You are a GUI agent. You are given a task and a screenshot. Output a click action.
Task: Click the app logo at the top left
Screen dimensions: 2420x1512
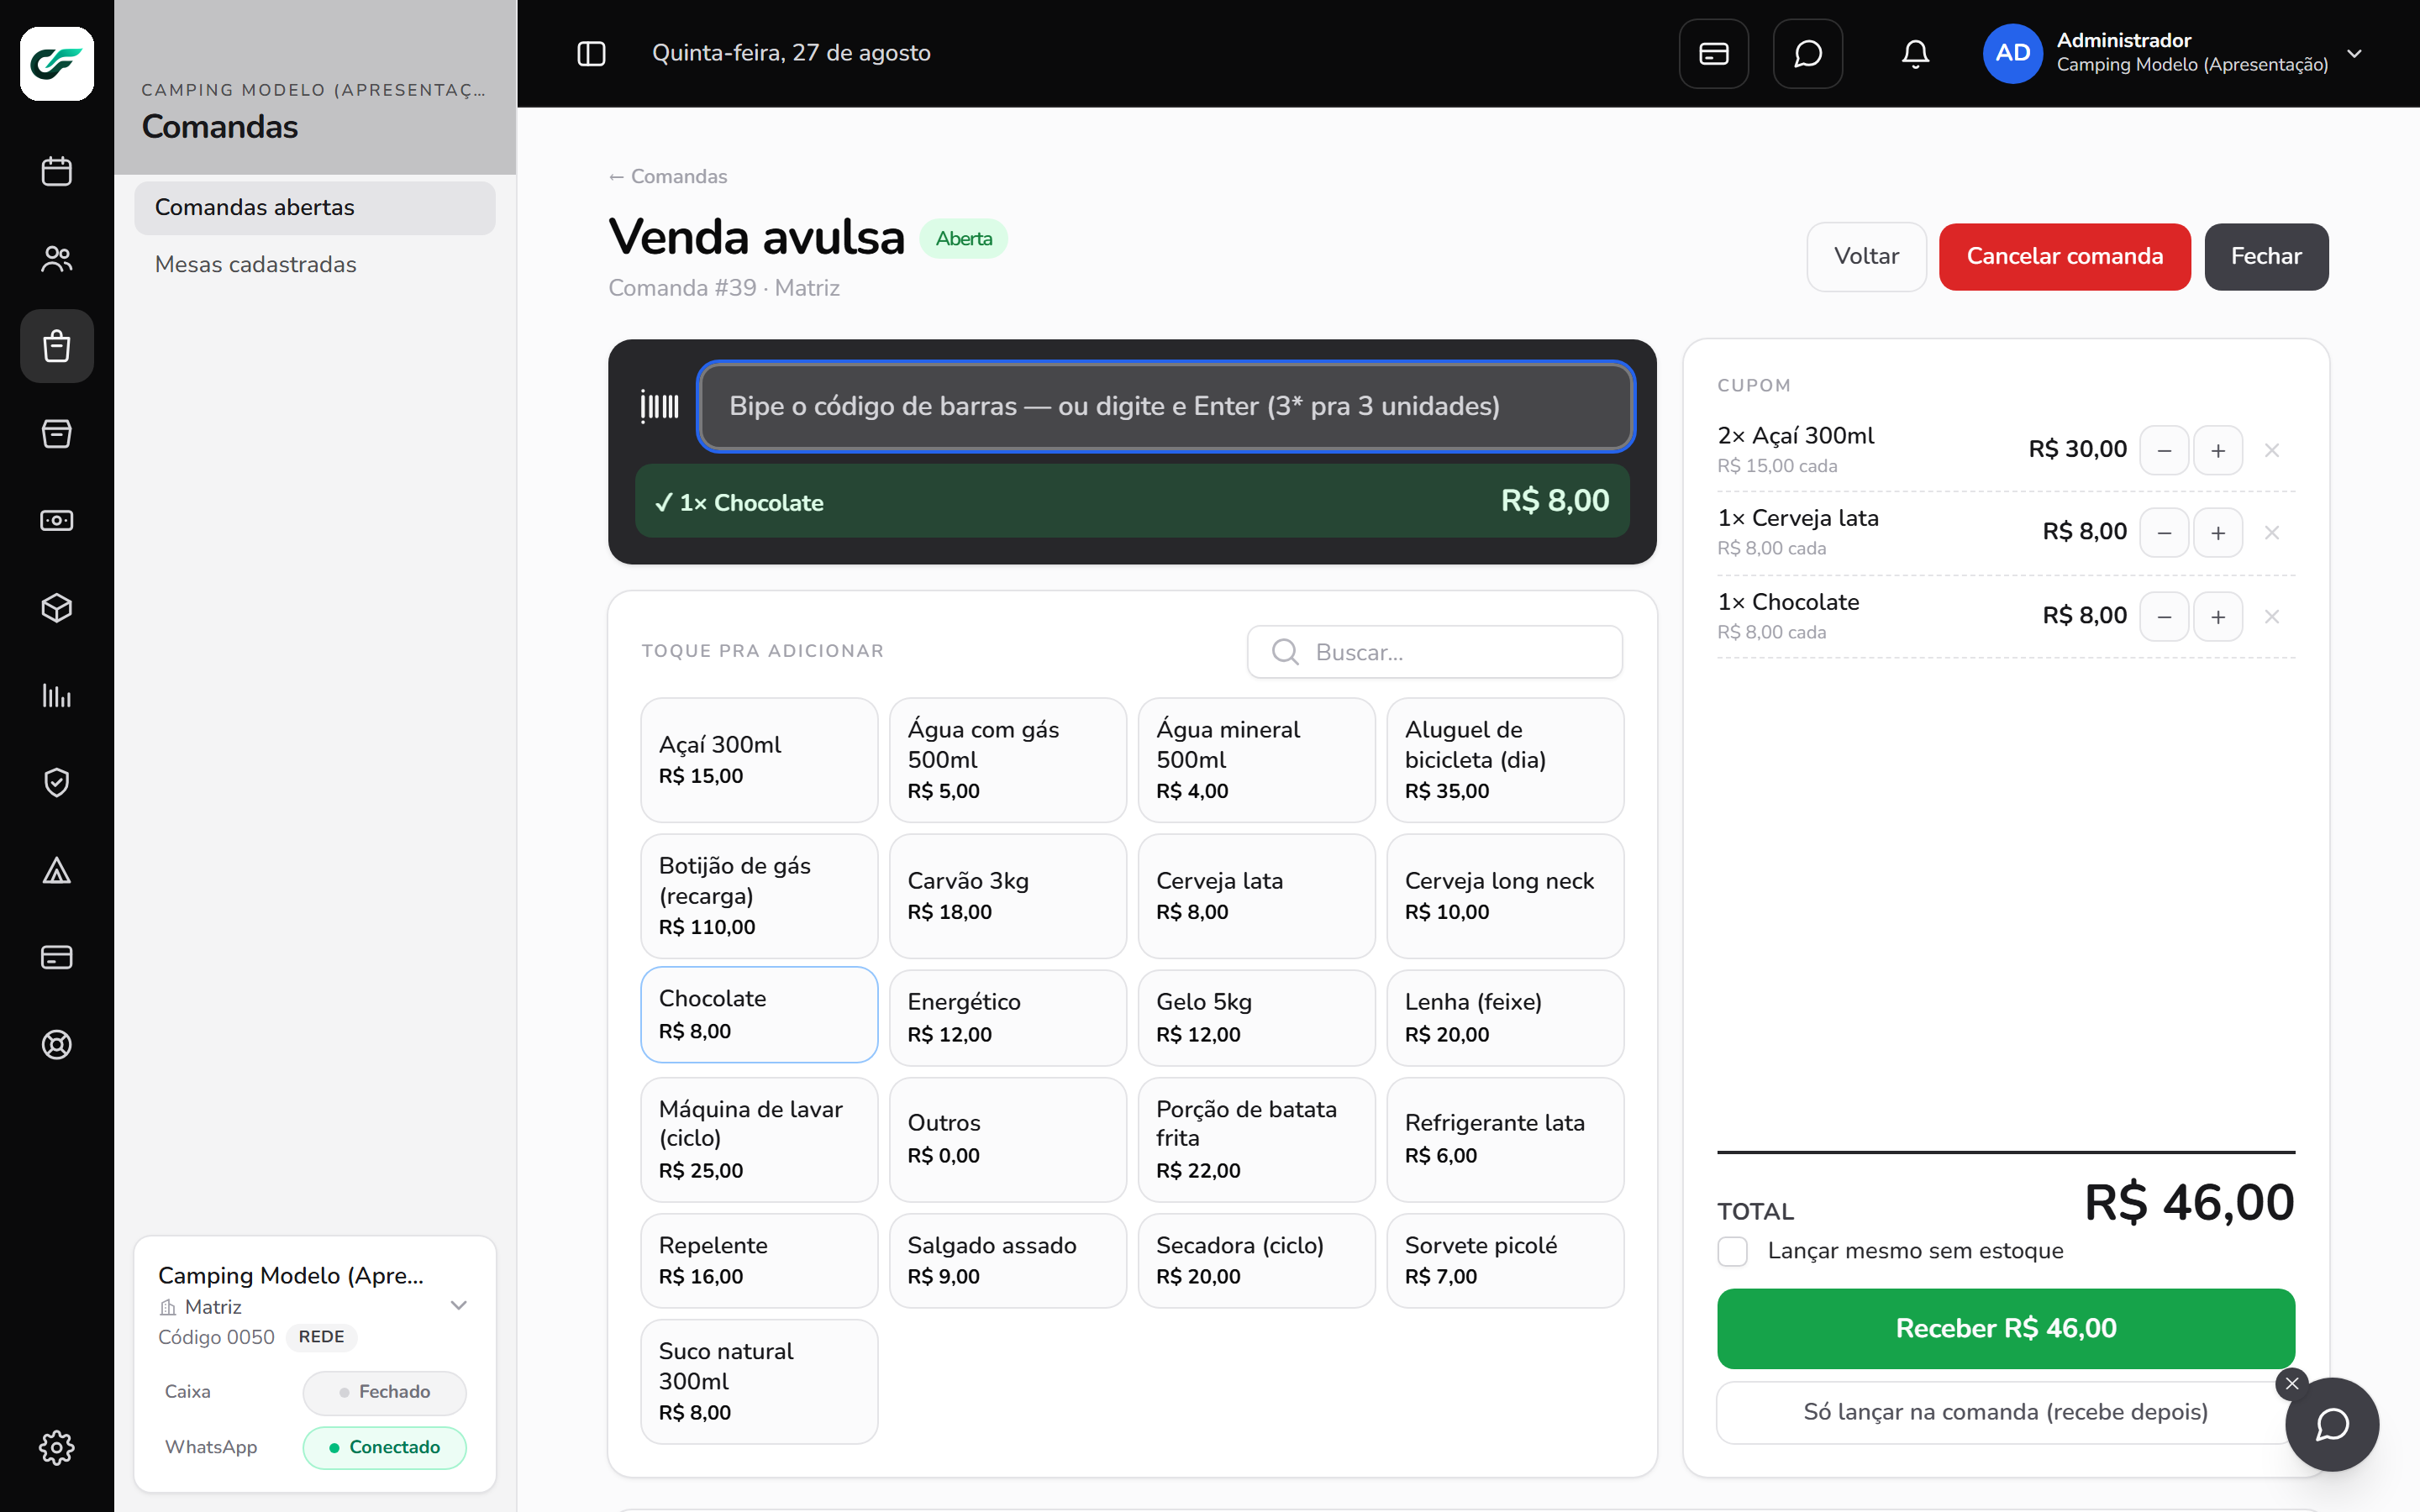[x=57, y=64]
